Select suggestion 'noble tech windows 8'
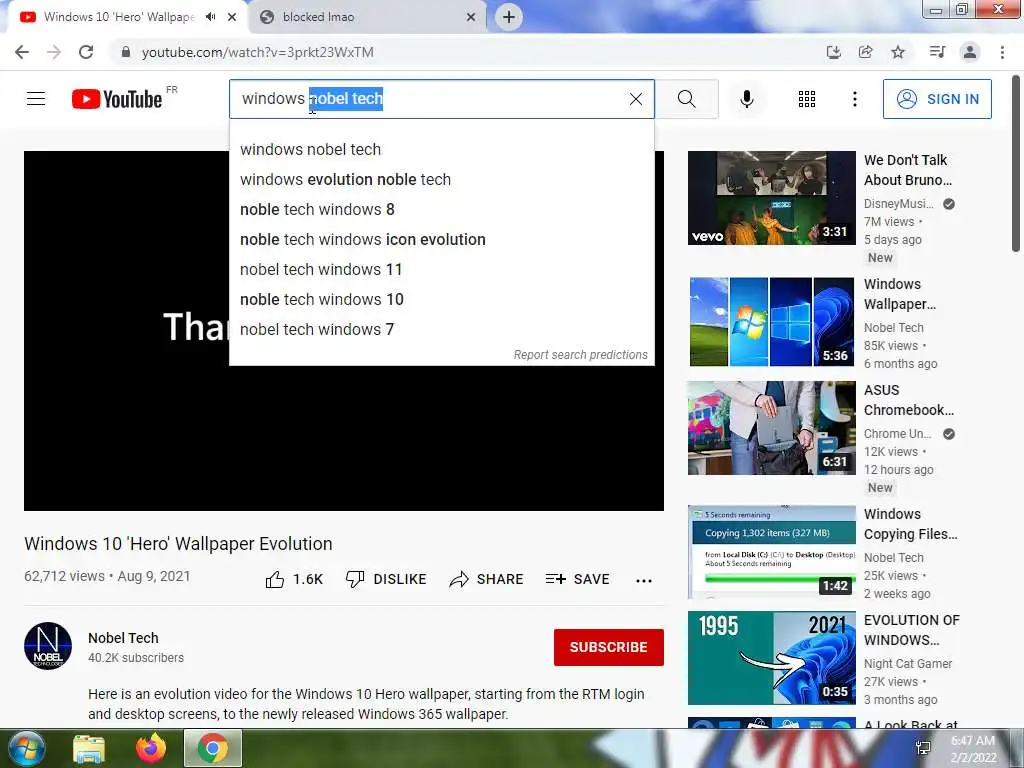1024x768 pixels. pos(442,210)
